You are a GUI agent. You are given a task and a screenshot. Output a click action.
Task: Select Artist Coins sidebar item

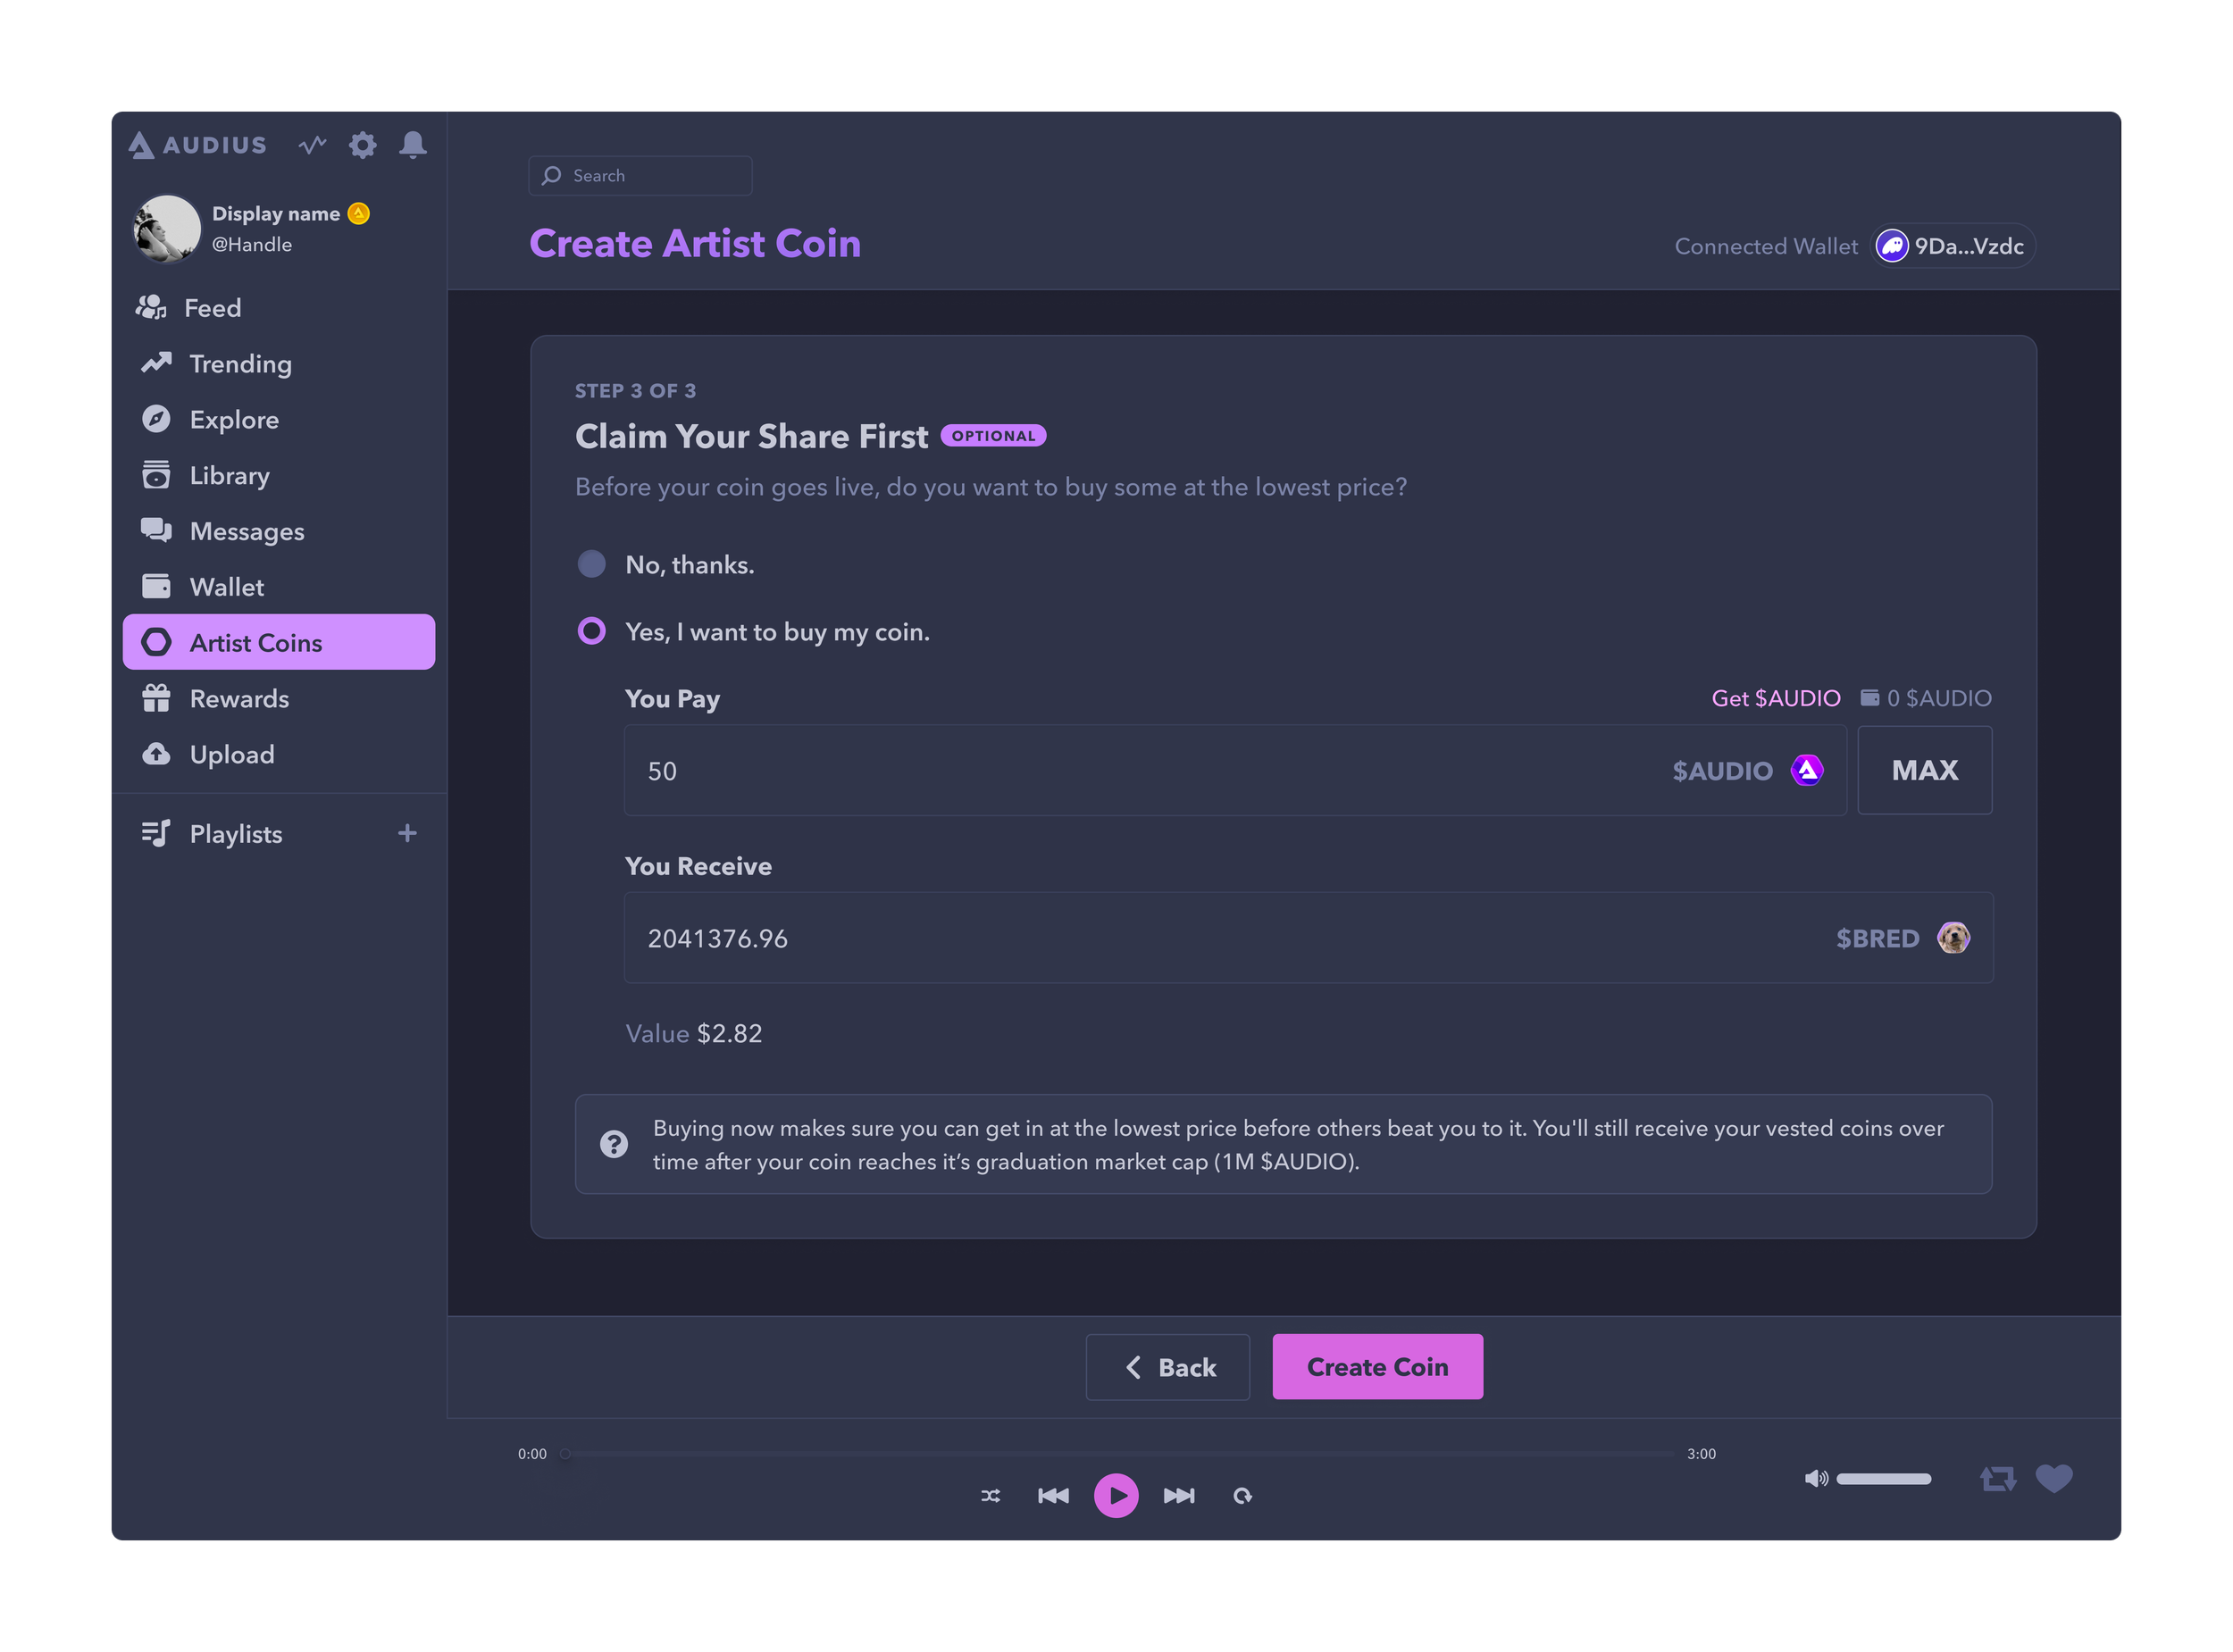coord(279,642)
